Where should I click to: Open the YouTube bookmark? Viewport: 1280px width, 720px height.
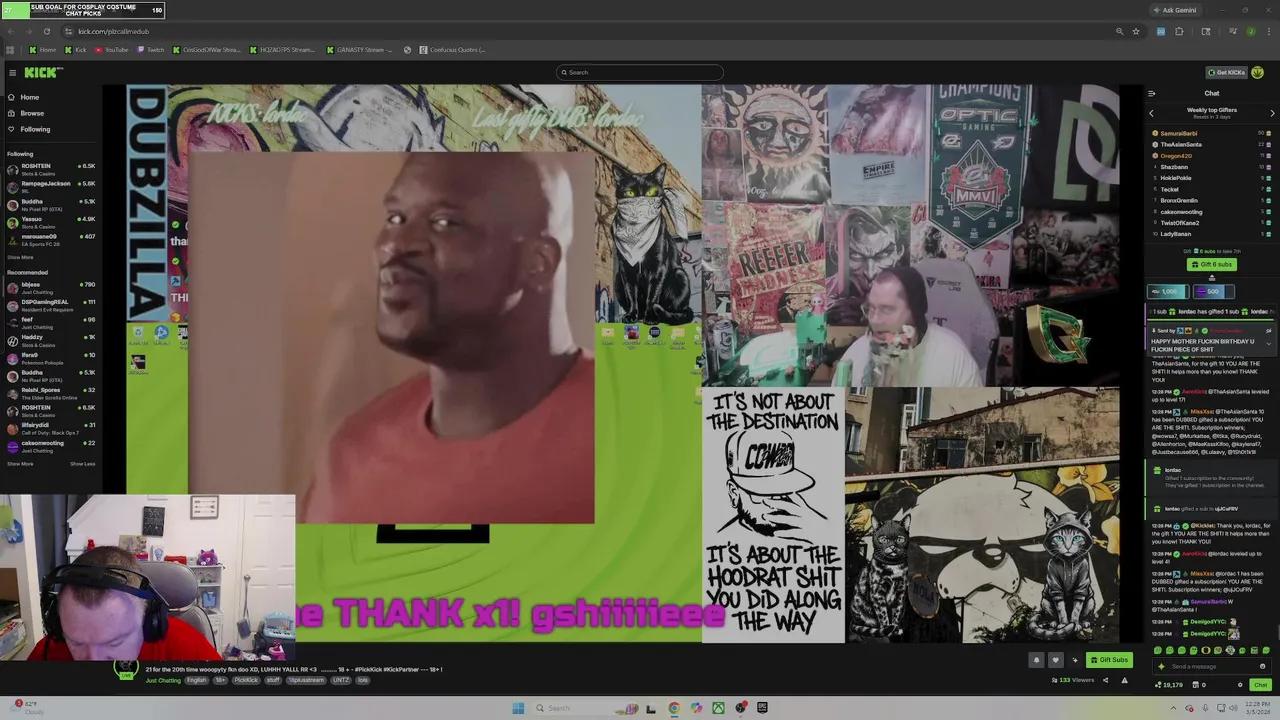click(x=112, y=50)
